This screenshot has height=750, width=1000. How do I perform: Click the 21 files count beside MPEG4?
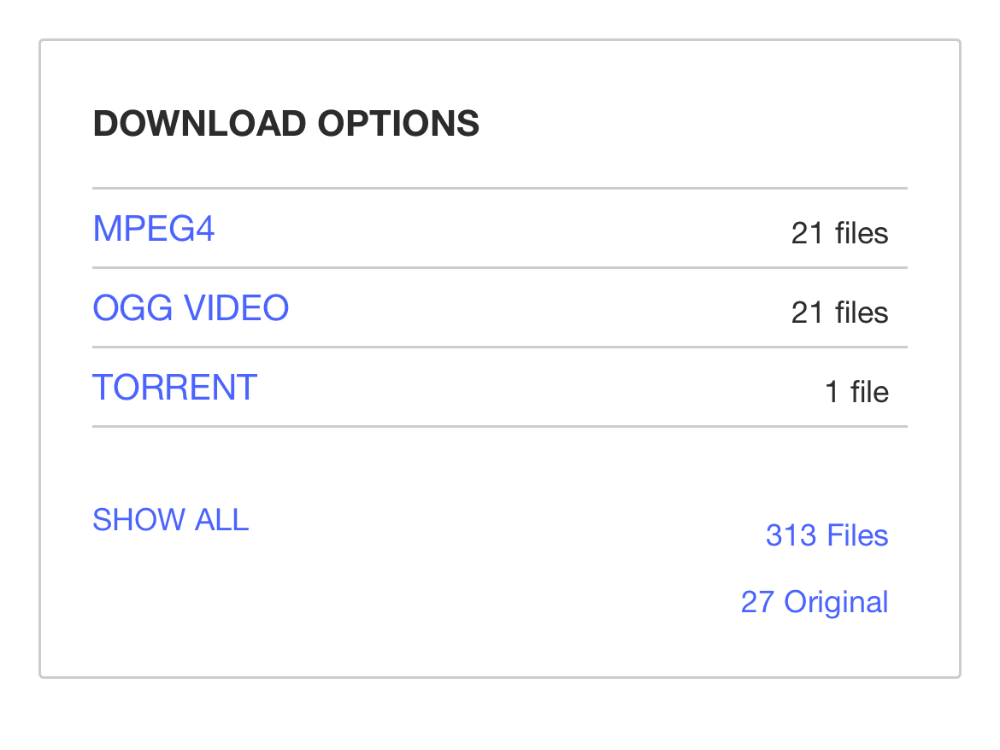pos(839,233)
